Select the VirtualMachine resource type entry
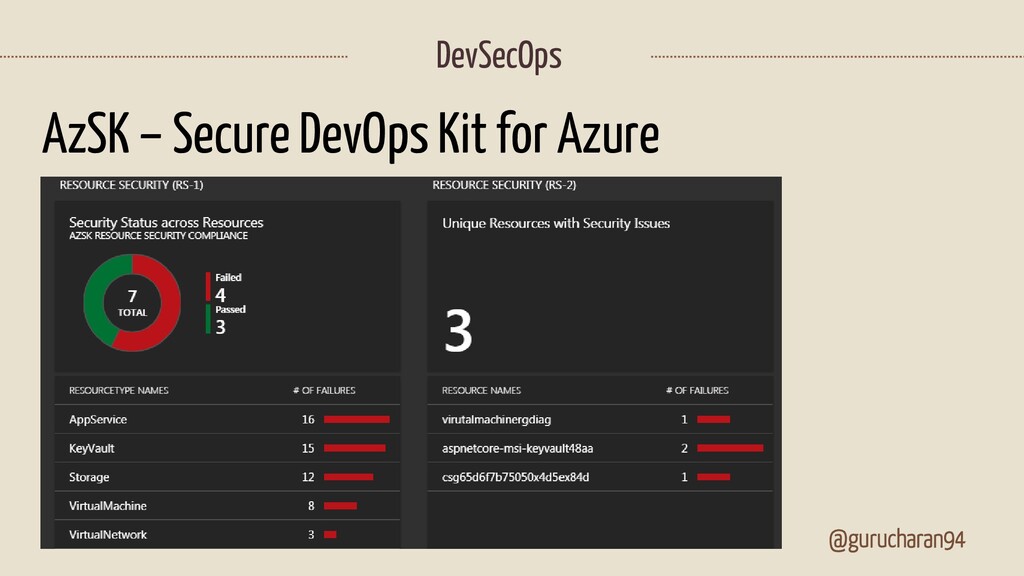Screen dimensions: 1024x576 [x=227, y=505]
